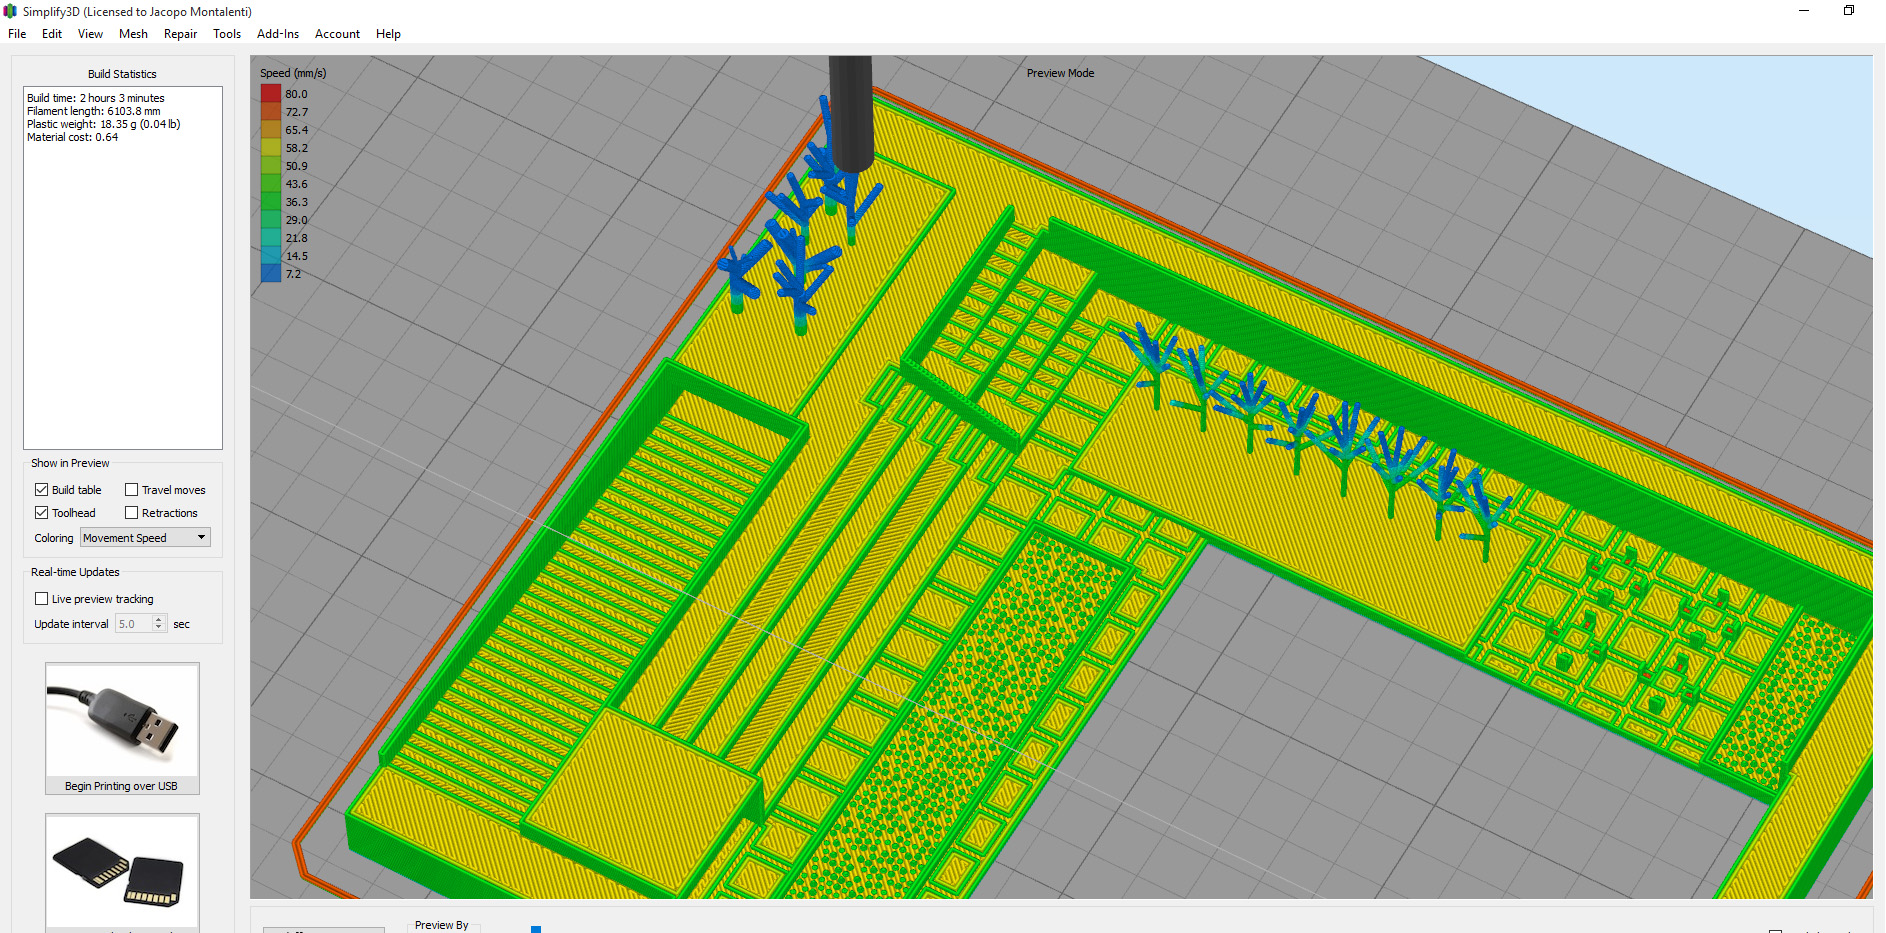Uncheck the Toolhead display option

(x=42, y=513)
